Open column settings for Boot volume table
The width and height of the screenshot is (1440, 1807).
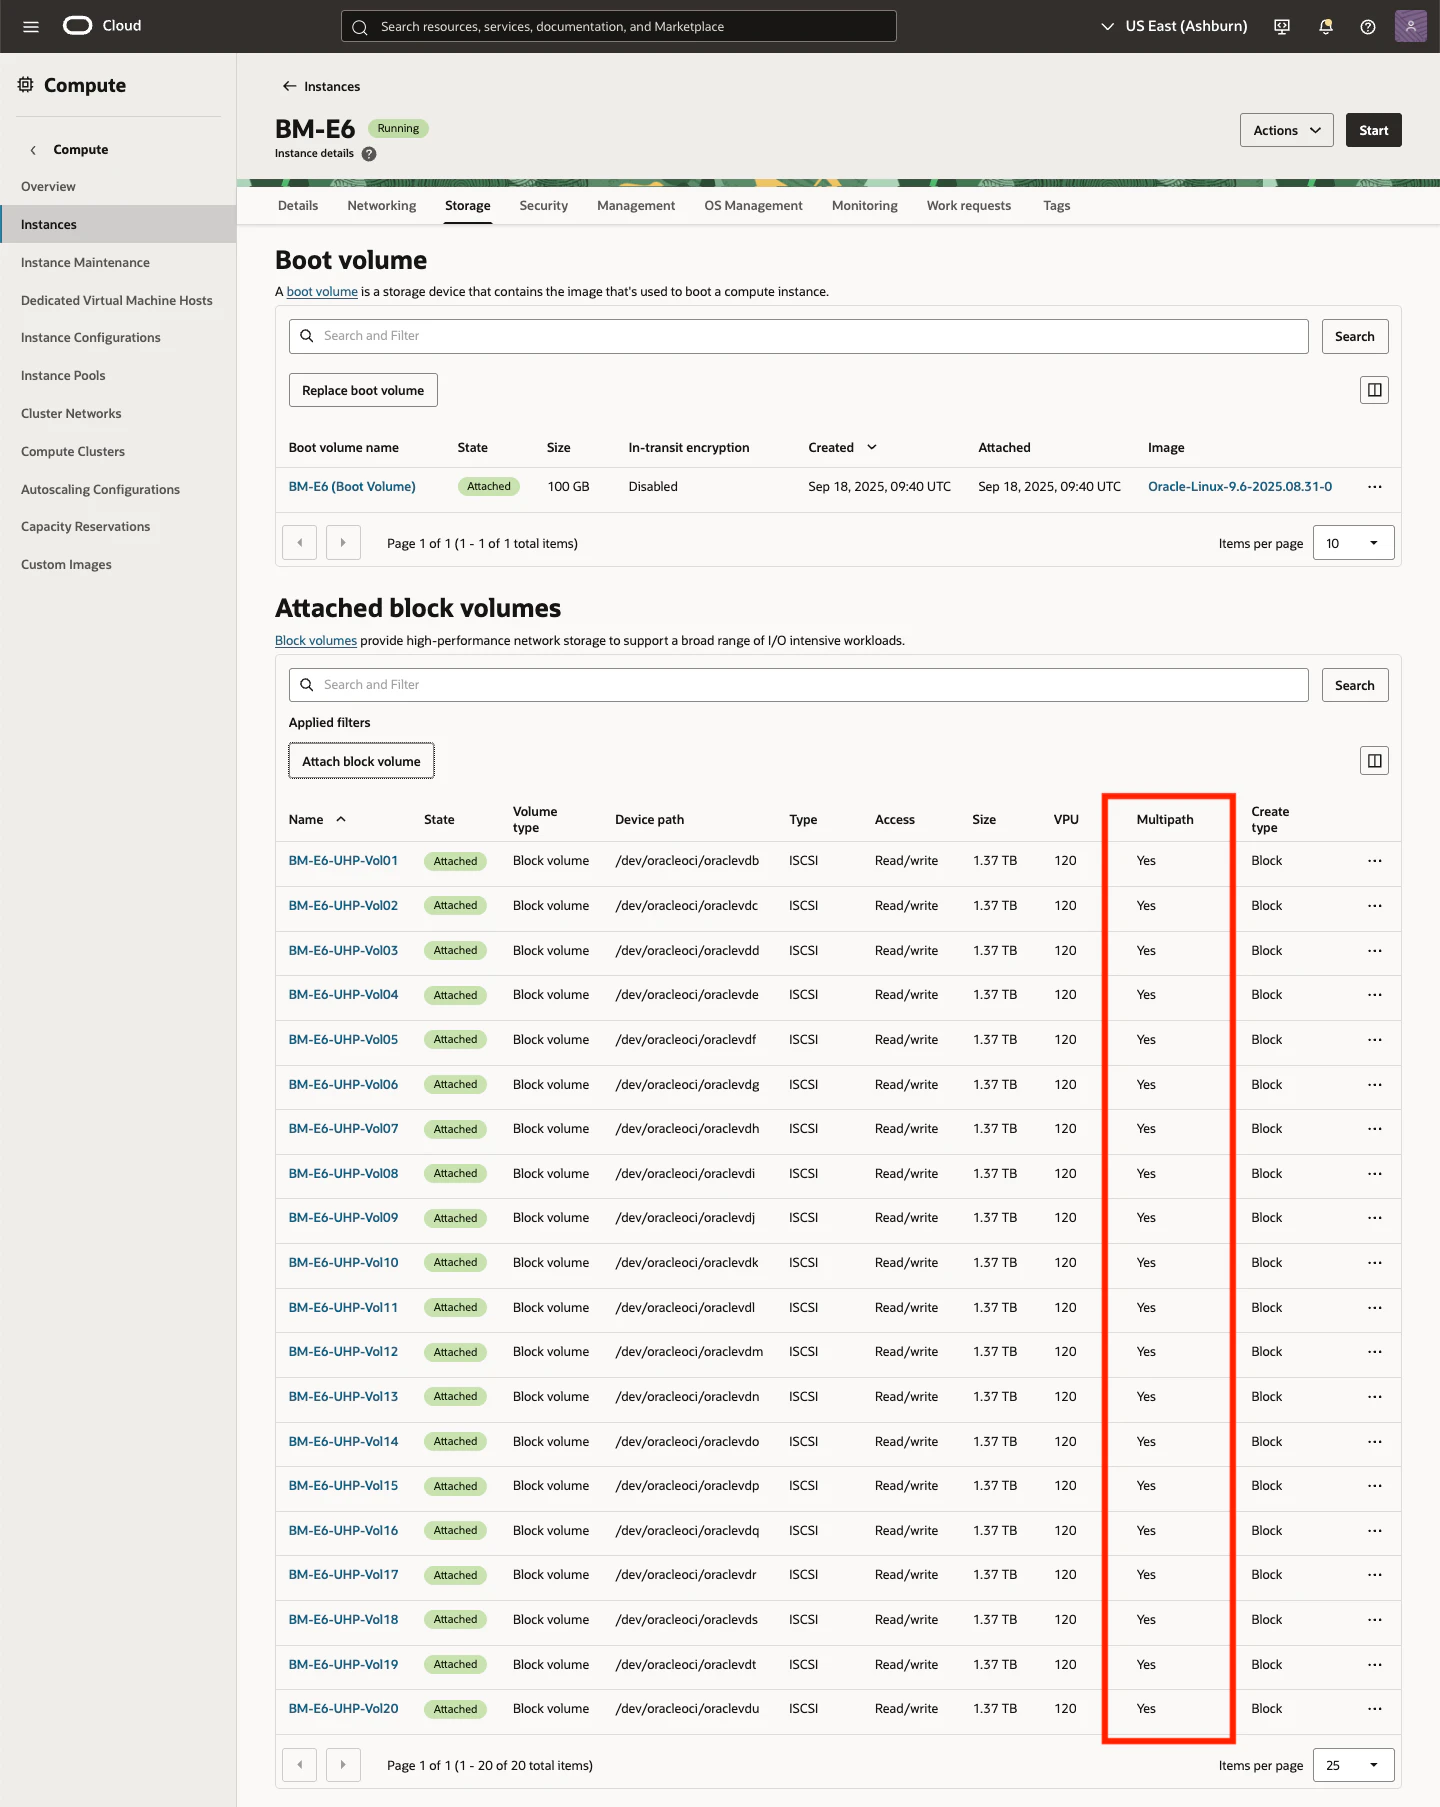point(1375,390)
